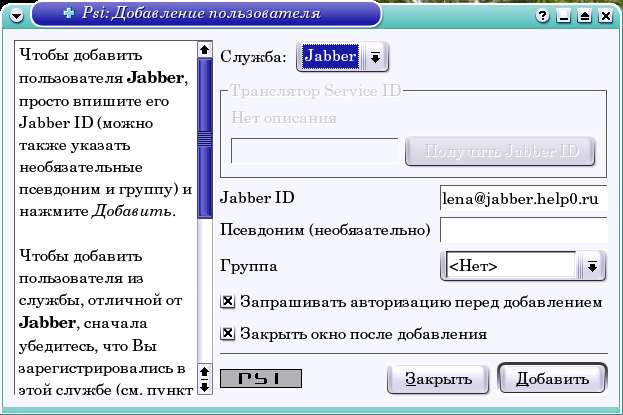Click the Транслятор Service ID text field
Viewport: 623px width, 415px height.
[x=314, y=151]
